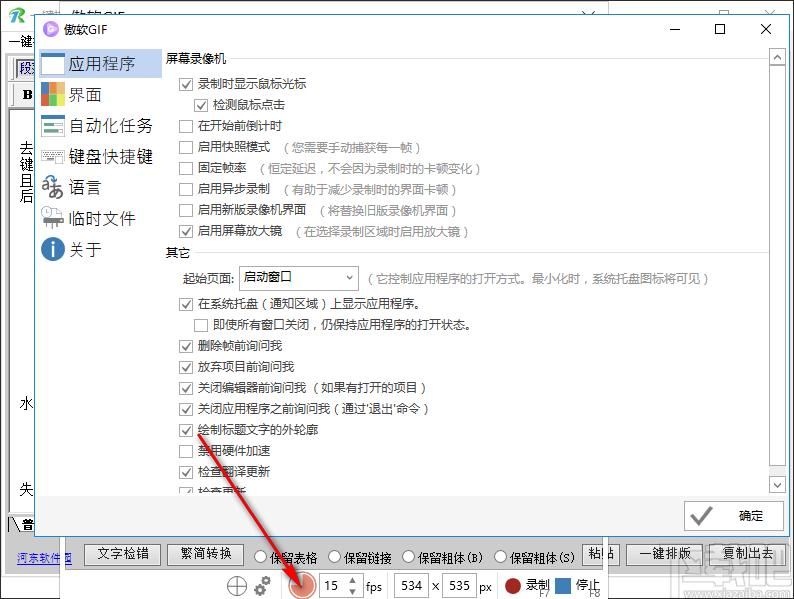Viewport: 794px width, 599px height.
Task: Click the crosshair target icon on recorder bar
Action: [236, 586]
